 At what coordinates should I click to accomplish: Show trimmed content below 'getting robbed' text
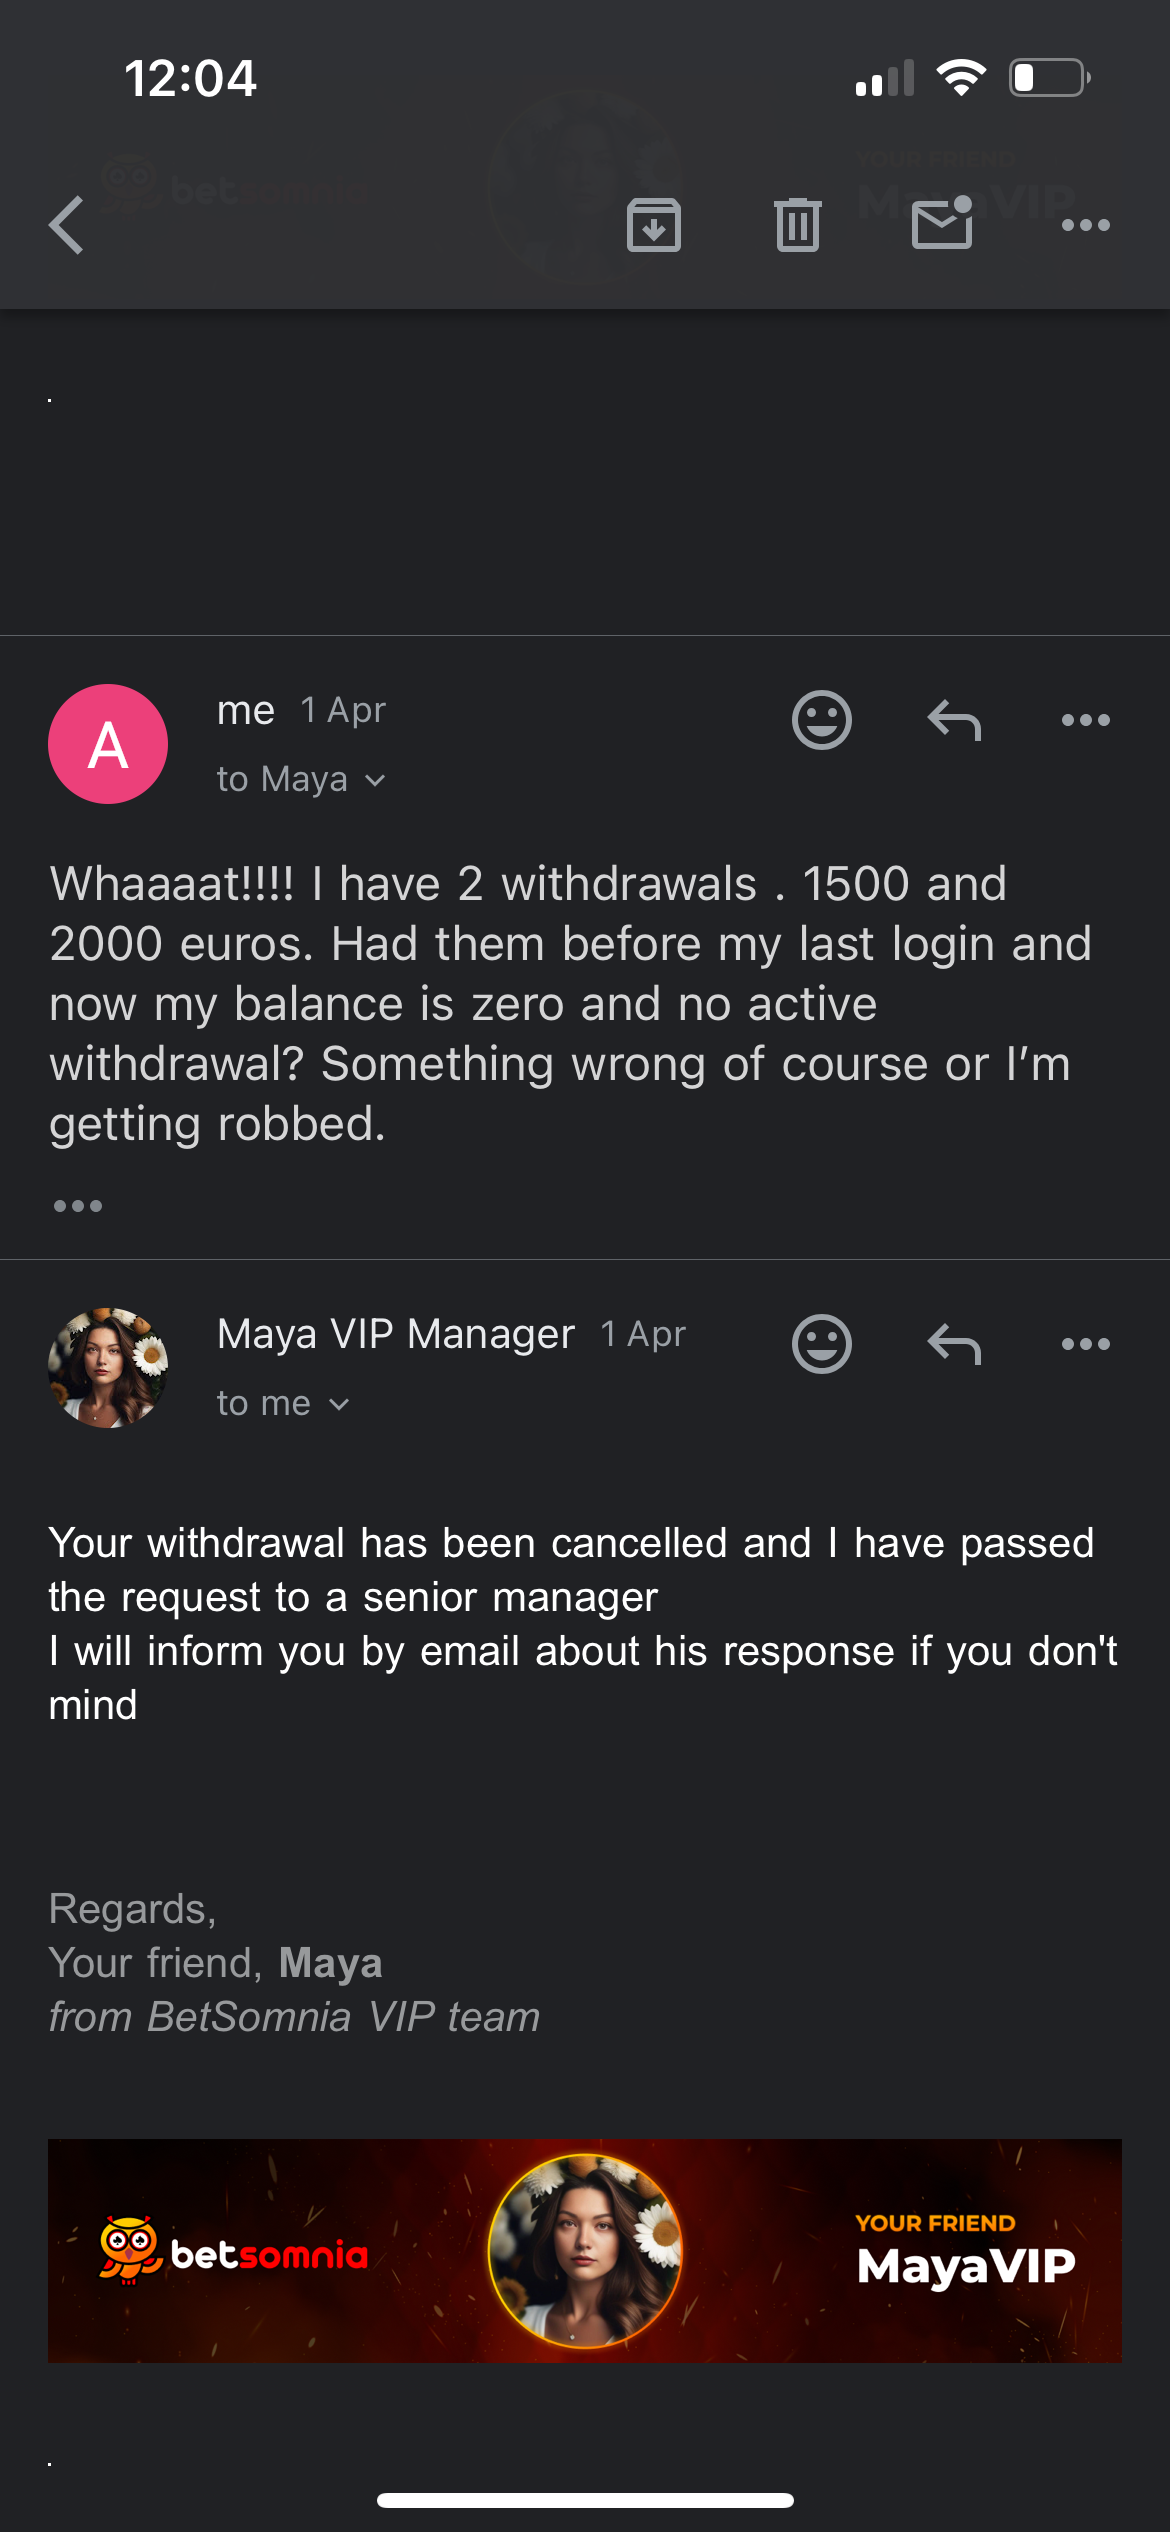pyautogui.click(x=78, y=1206)
